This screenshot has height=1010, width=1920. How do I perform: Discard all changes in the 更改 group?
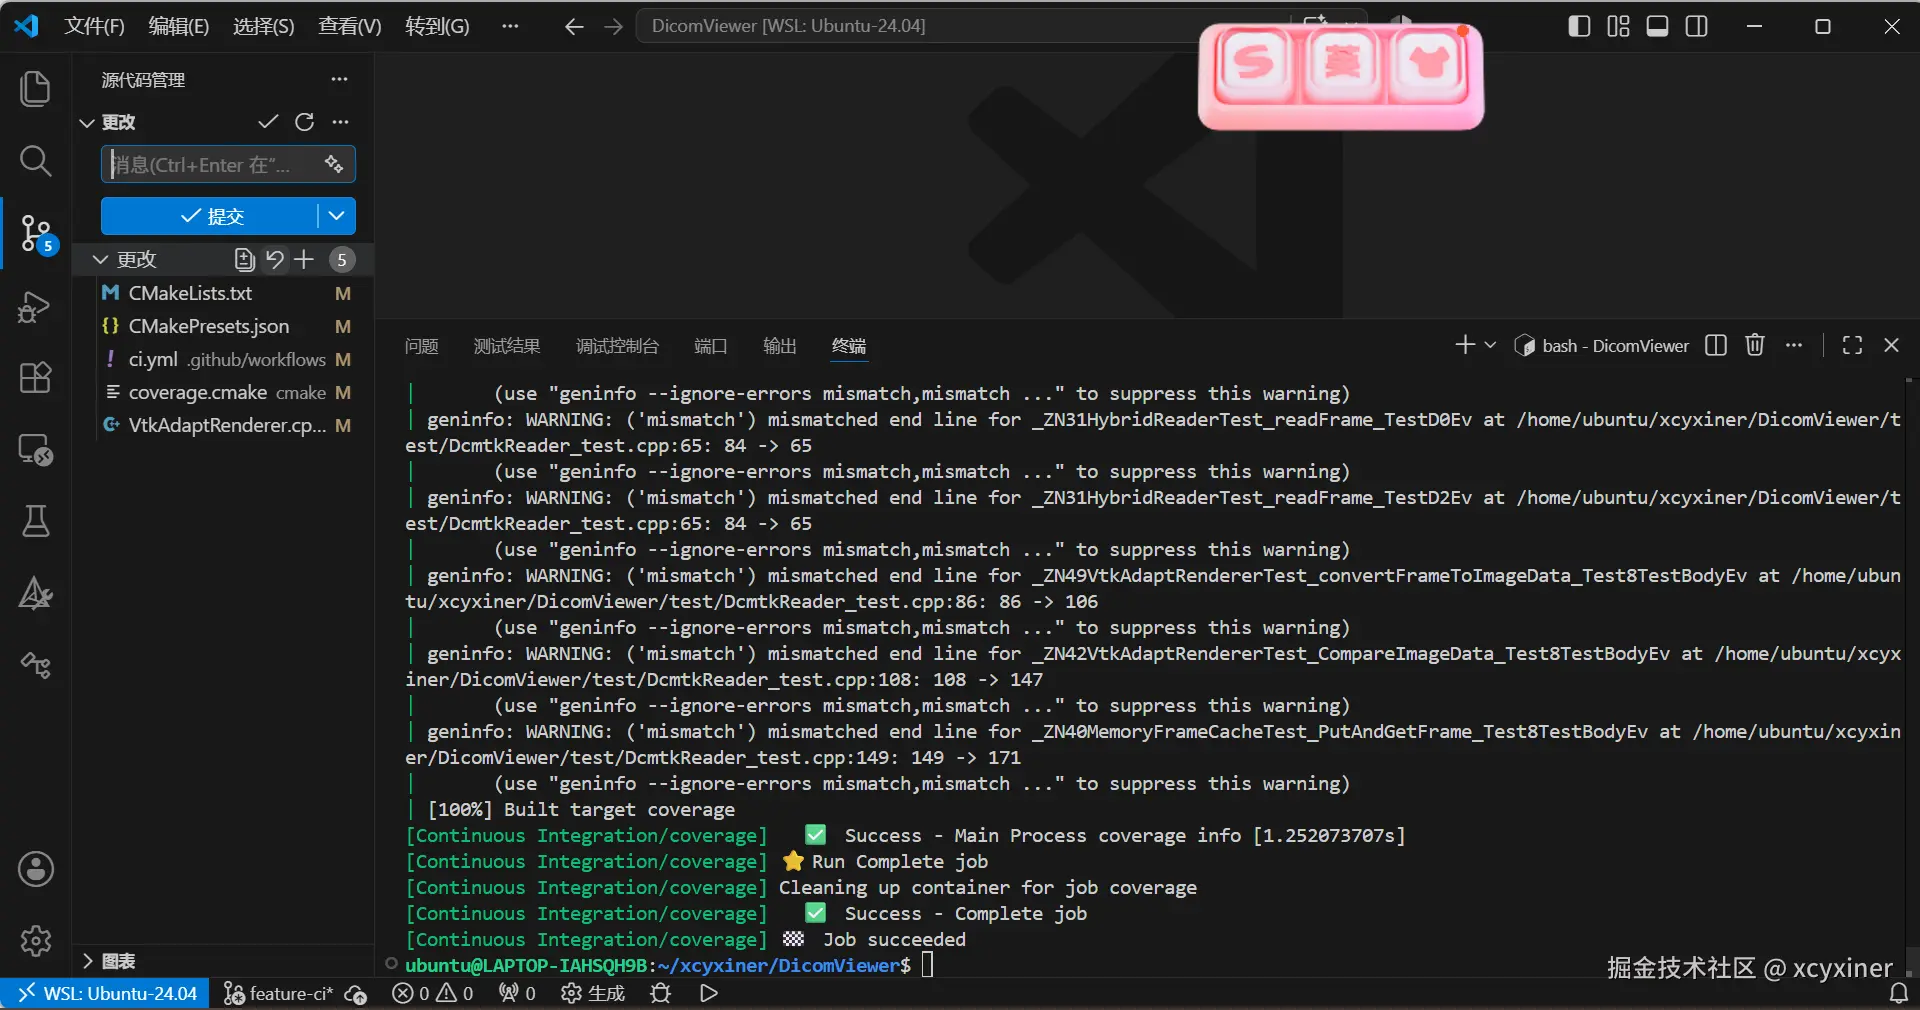[x=274, y=260]
